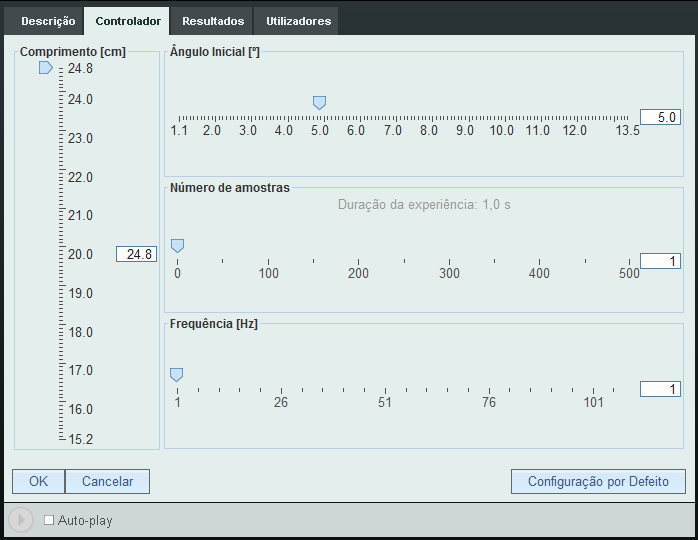Click the 500 label on the samples scale
698x540 pixels.
coord(629,273)
